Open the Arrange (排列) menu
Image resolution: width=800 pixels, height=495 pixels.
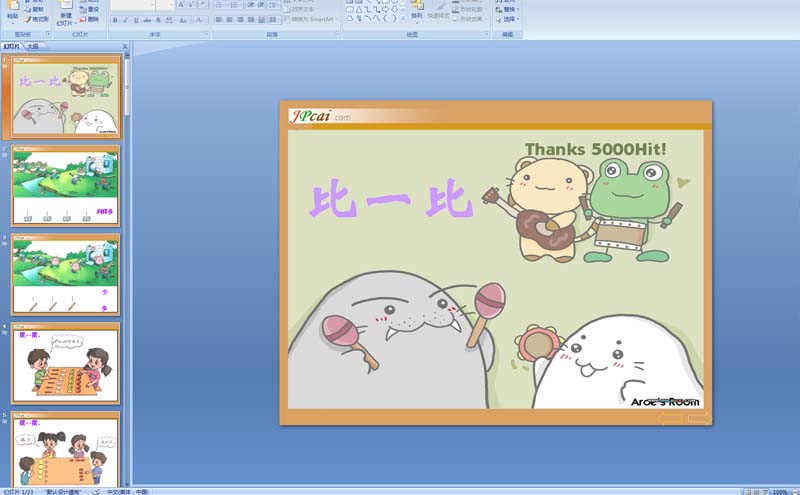(x=417, y=13)
